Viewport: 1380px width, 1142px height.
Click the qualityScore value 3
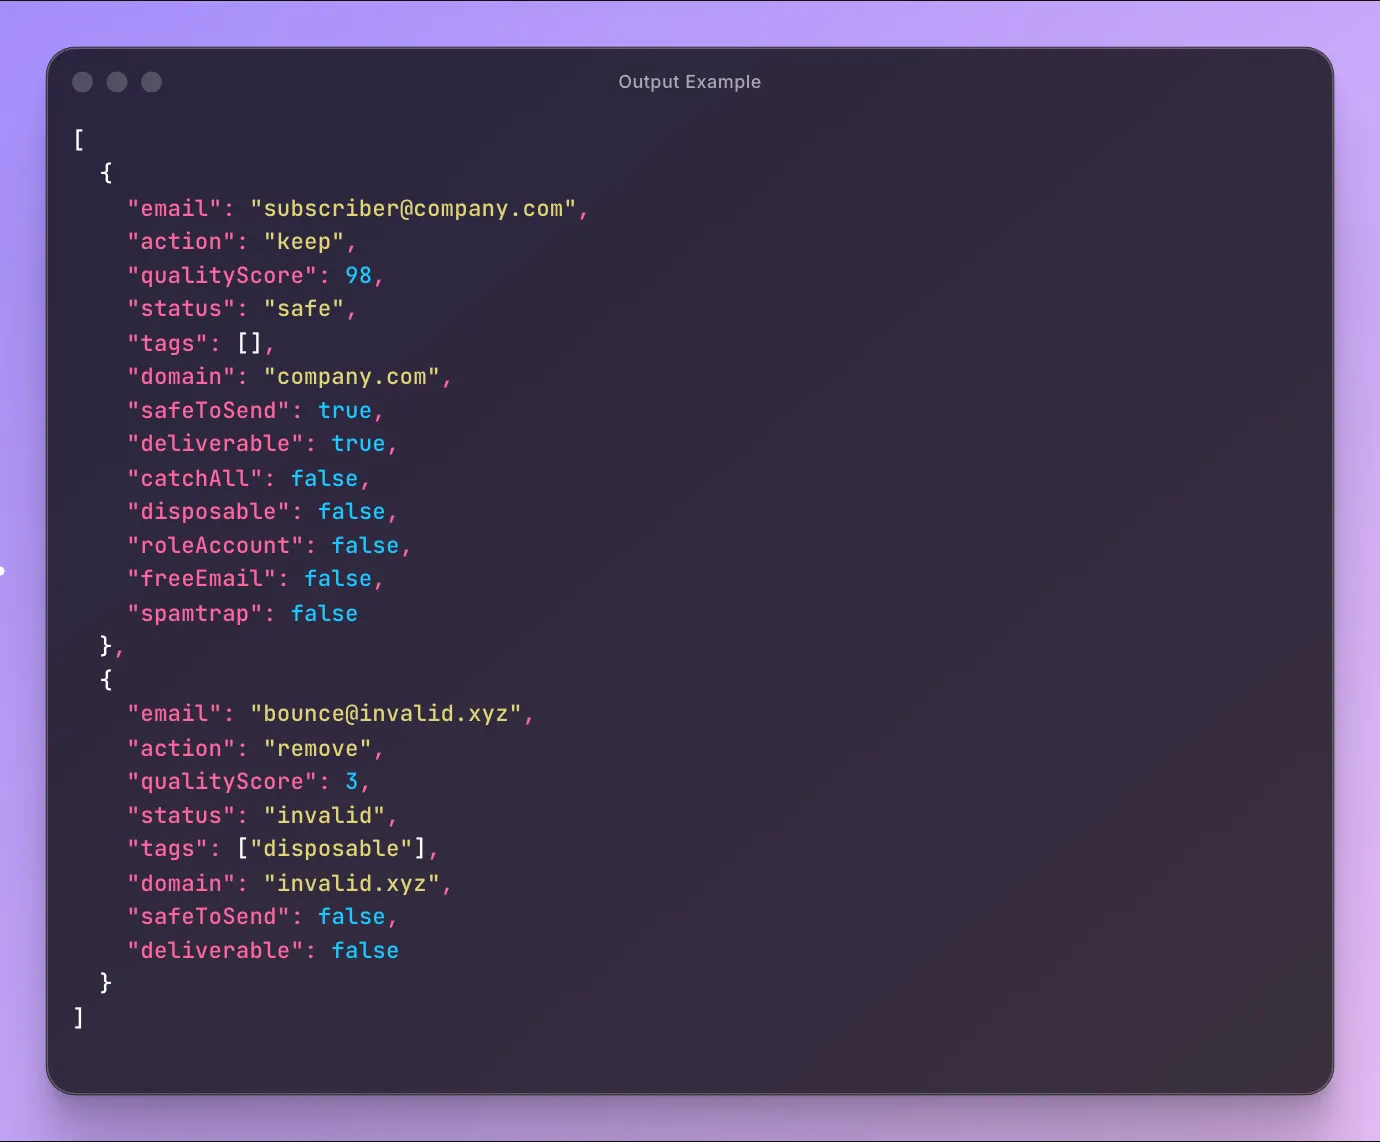352,781
